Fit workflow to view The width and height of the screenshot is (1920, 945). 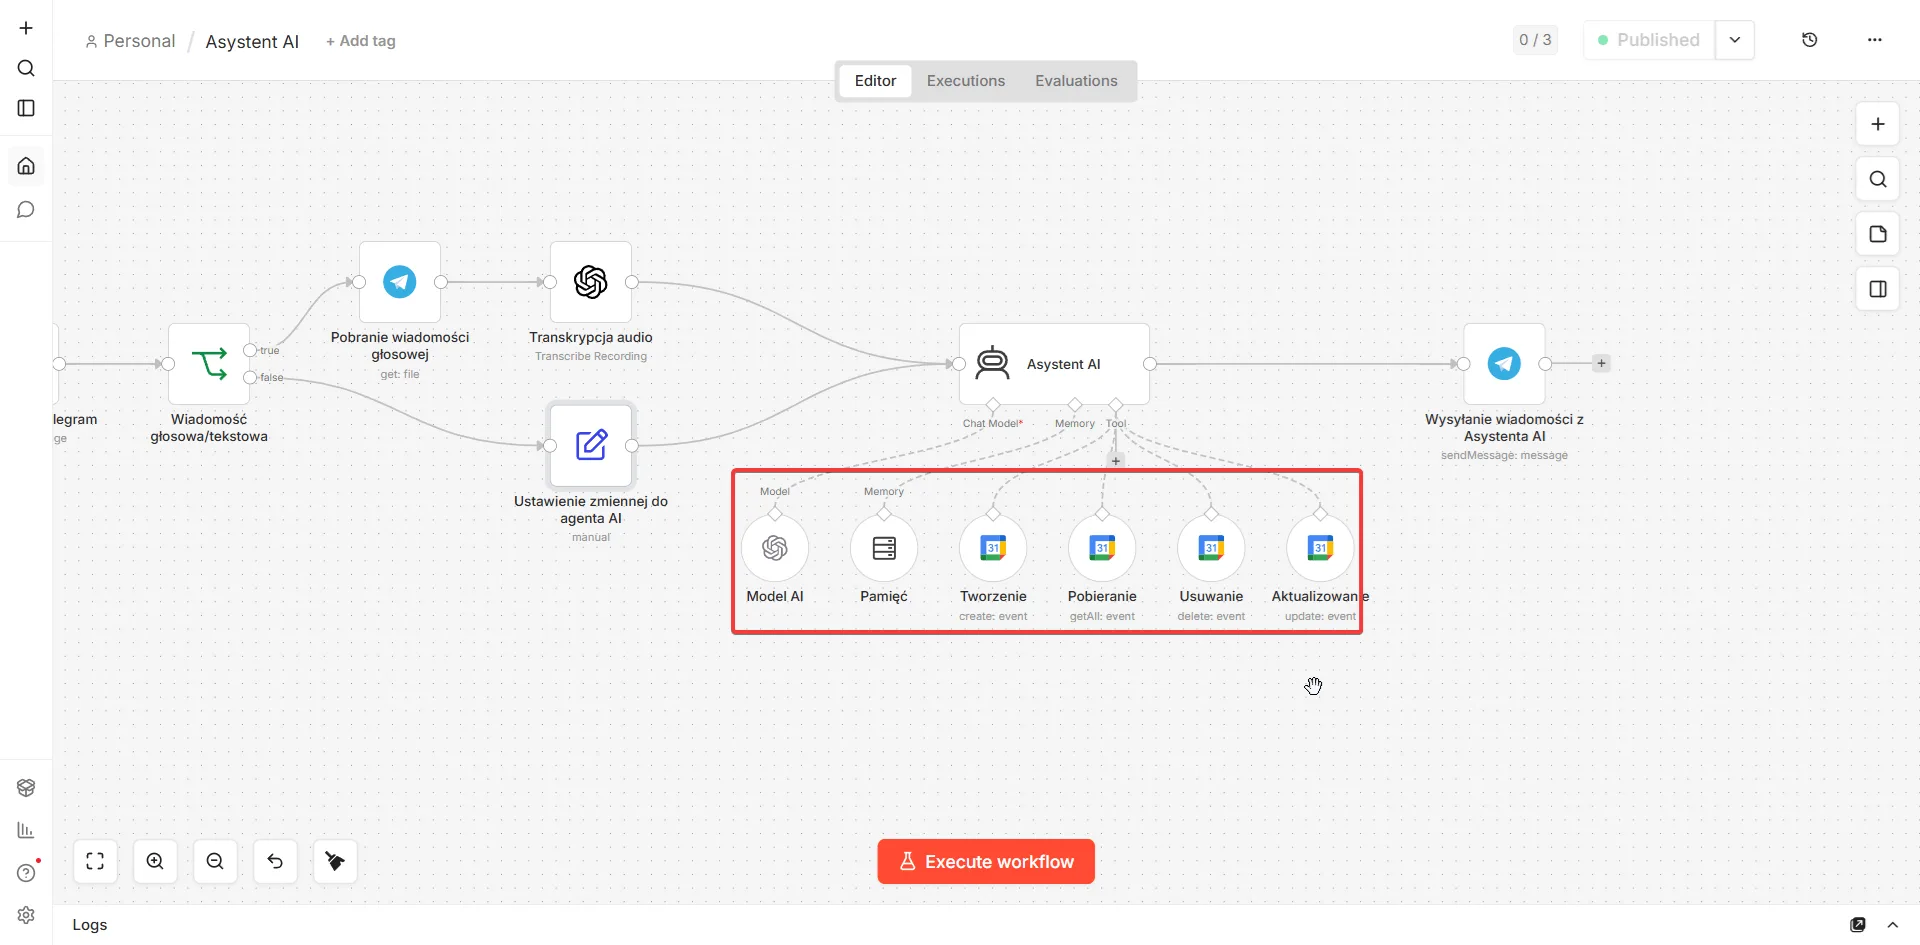pos(95,862)
